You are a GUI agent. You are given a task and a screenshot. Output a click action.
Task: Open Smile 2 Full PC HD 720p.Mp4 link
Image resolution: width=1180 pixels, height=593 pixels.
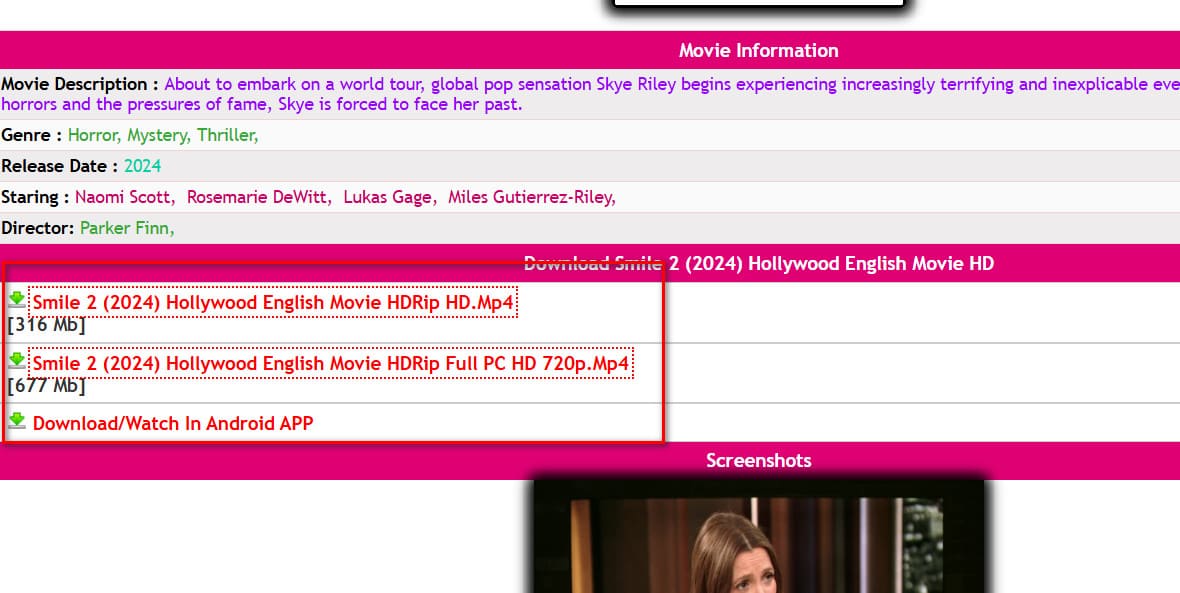331,363
